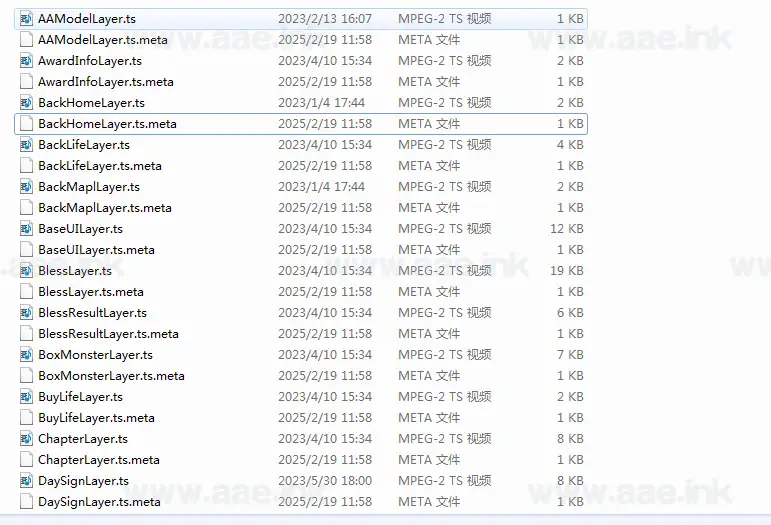The width and height of the screenshot is (771, 525).
Task: Click the AAModelLayer.ts video file icon
Action: pyautogui.click(x=26, y=19)
